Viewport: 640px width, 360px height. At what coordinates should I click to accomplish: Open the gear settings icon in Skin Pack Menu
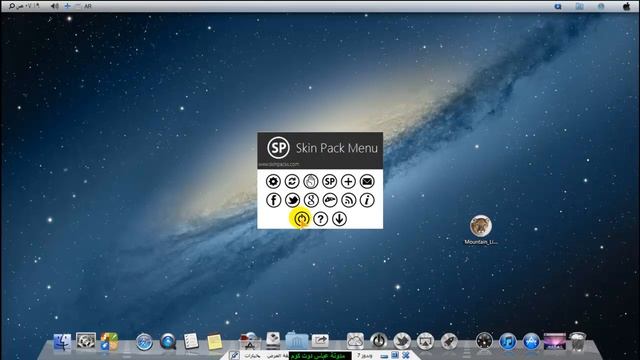pos(273,181)
